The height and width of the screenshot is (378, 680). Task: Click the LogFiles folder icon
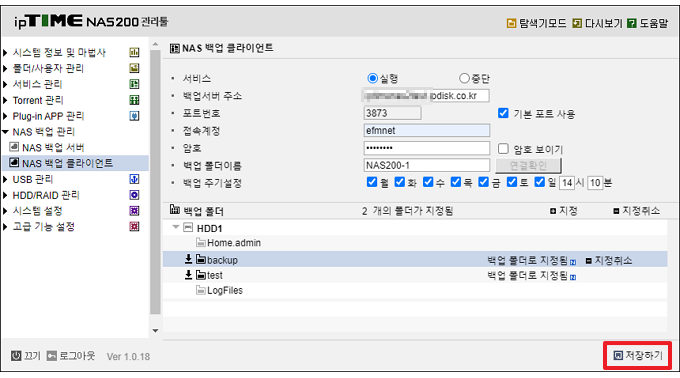pyautogui.click(x=201, y=290)
